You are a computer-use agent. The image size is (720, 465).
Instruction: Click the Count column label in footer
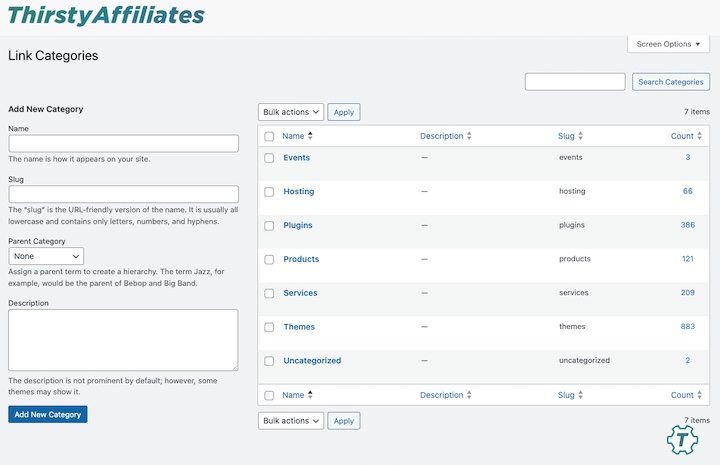(682, 395)
